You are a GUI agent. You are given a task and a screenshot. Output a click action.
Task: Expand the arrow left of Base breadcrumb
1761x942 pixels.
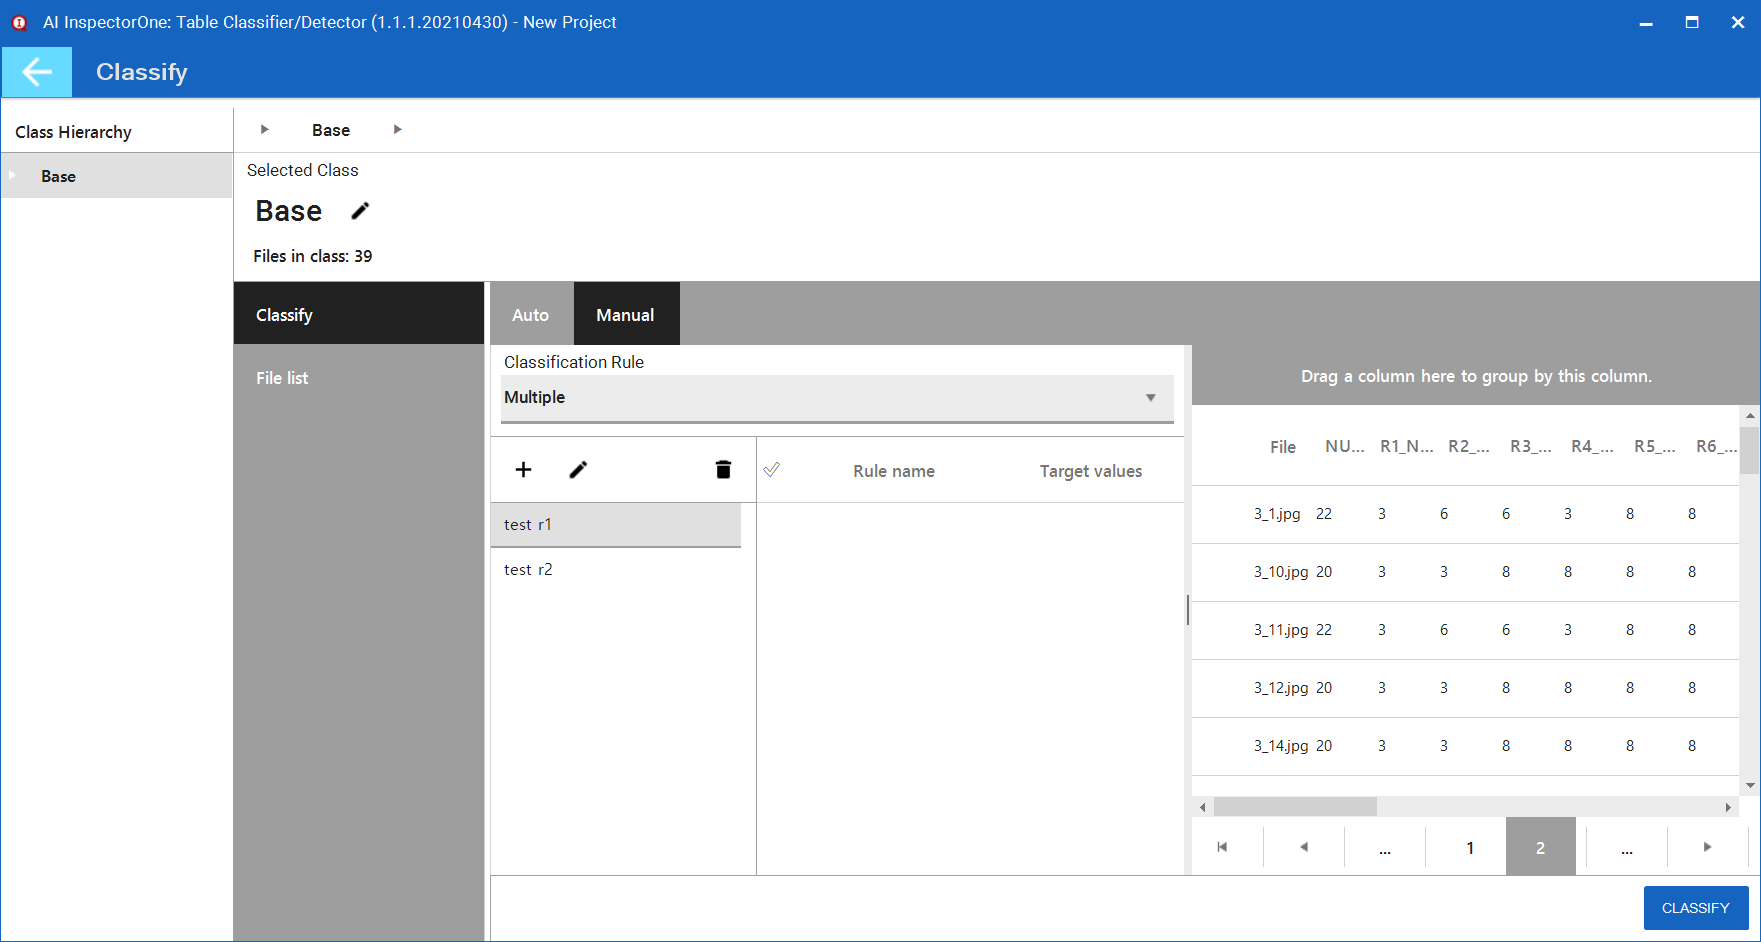click(264, 129)
